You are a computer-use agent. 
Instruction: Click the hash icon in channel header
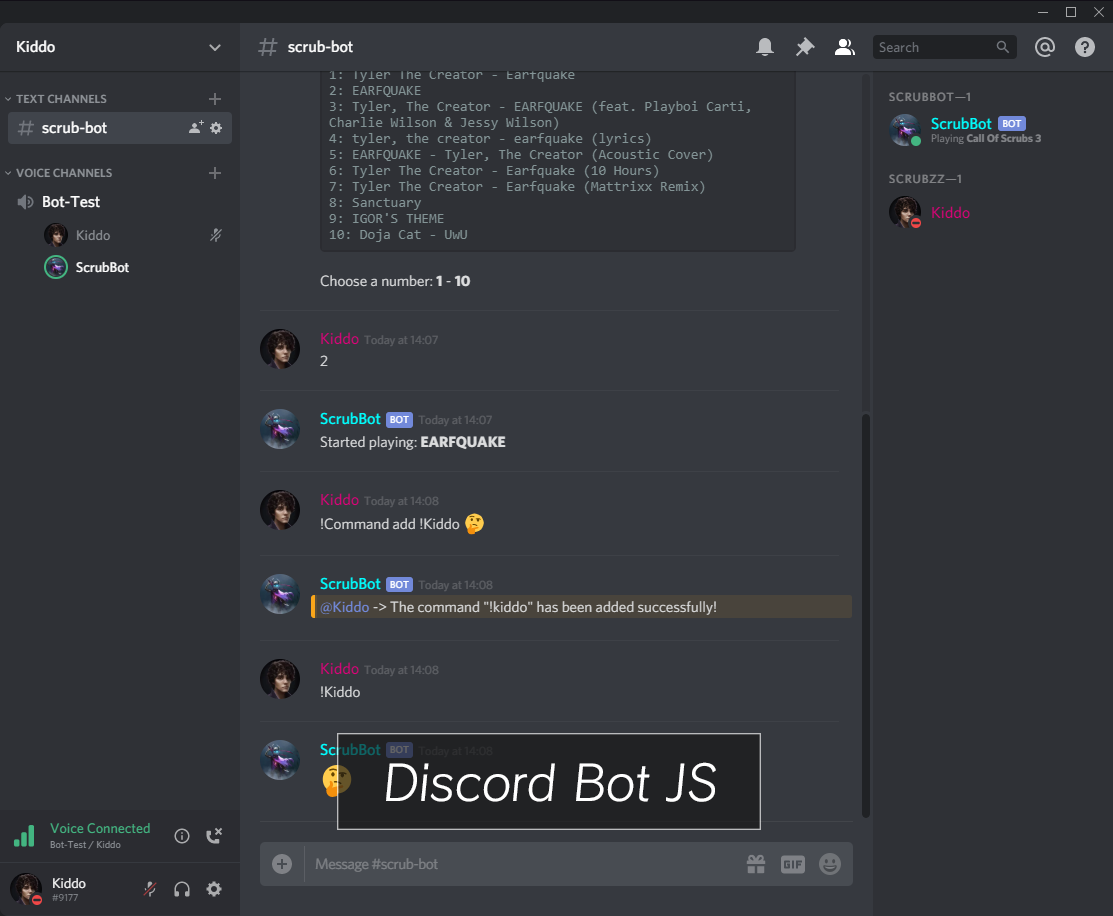[268, 47]
